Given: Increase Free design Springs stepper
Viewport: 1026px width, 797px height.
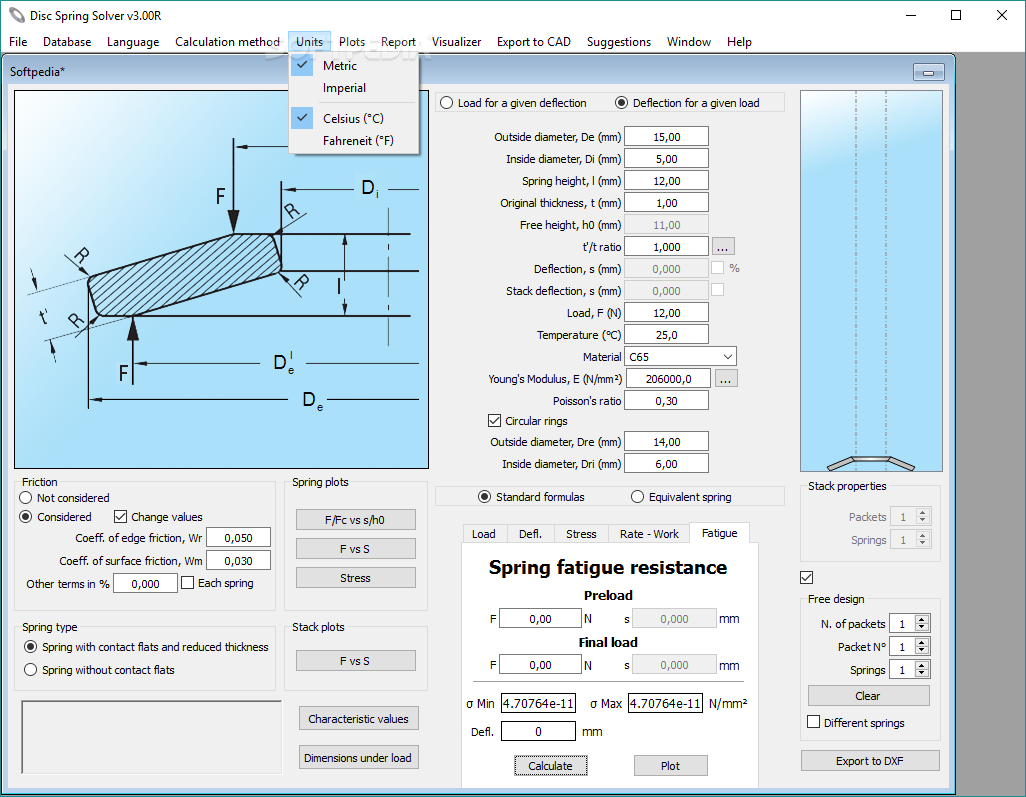Looking at the screenshot, I should click(922, 665).
